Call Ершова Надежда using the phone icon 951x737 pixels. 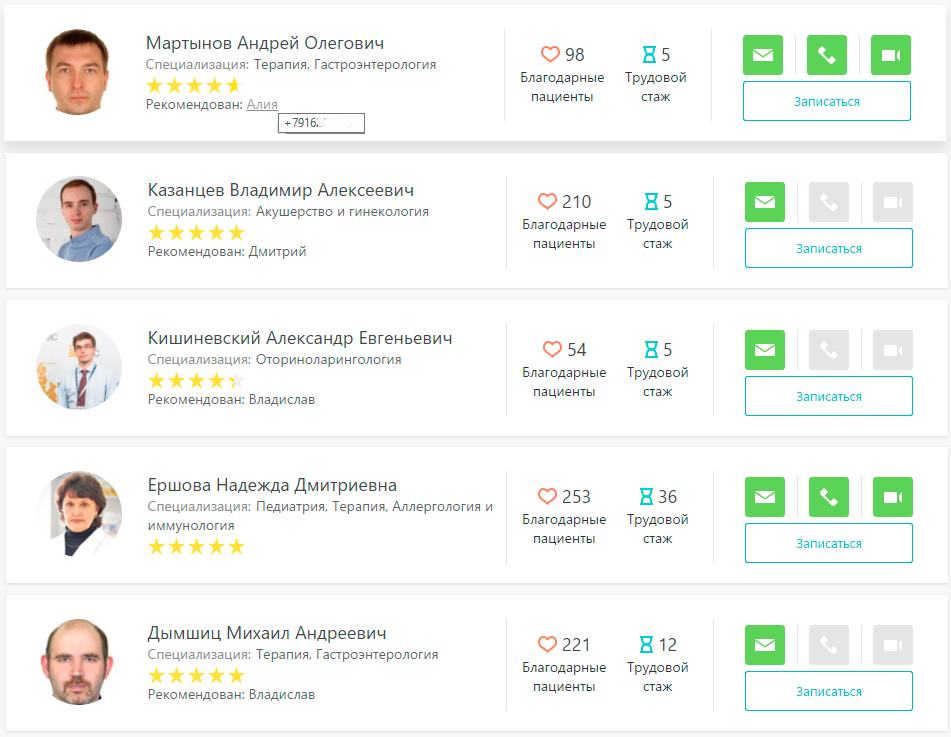829,497
